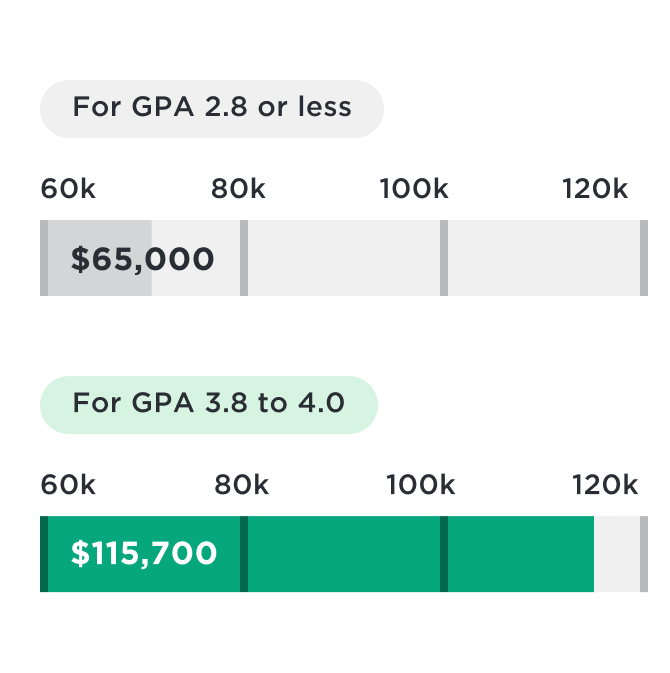The height and width of the screenshot is (673, 670).
Task: Click the 80k tick mark on the gray bar
Action: [x=244, y=258]
